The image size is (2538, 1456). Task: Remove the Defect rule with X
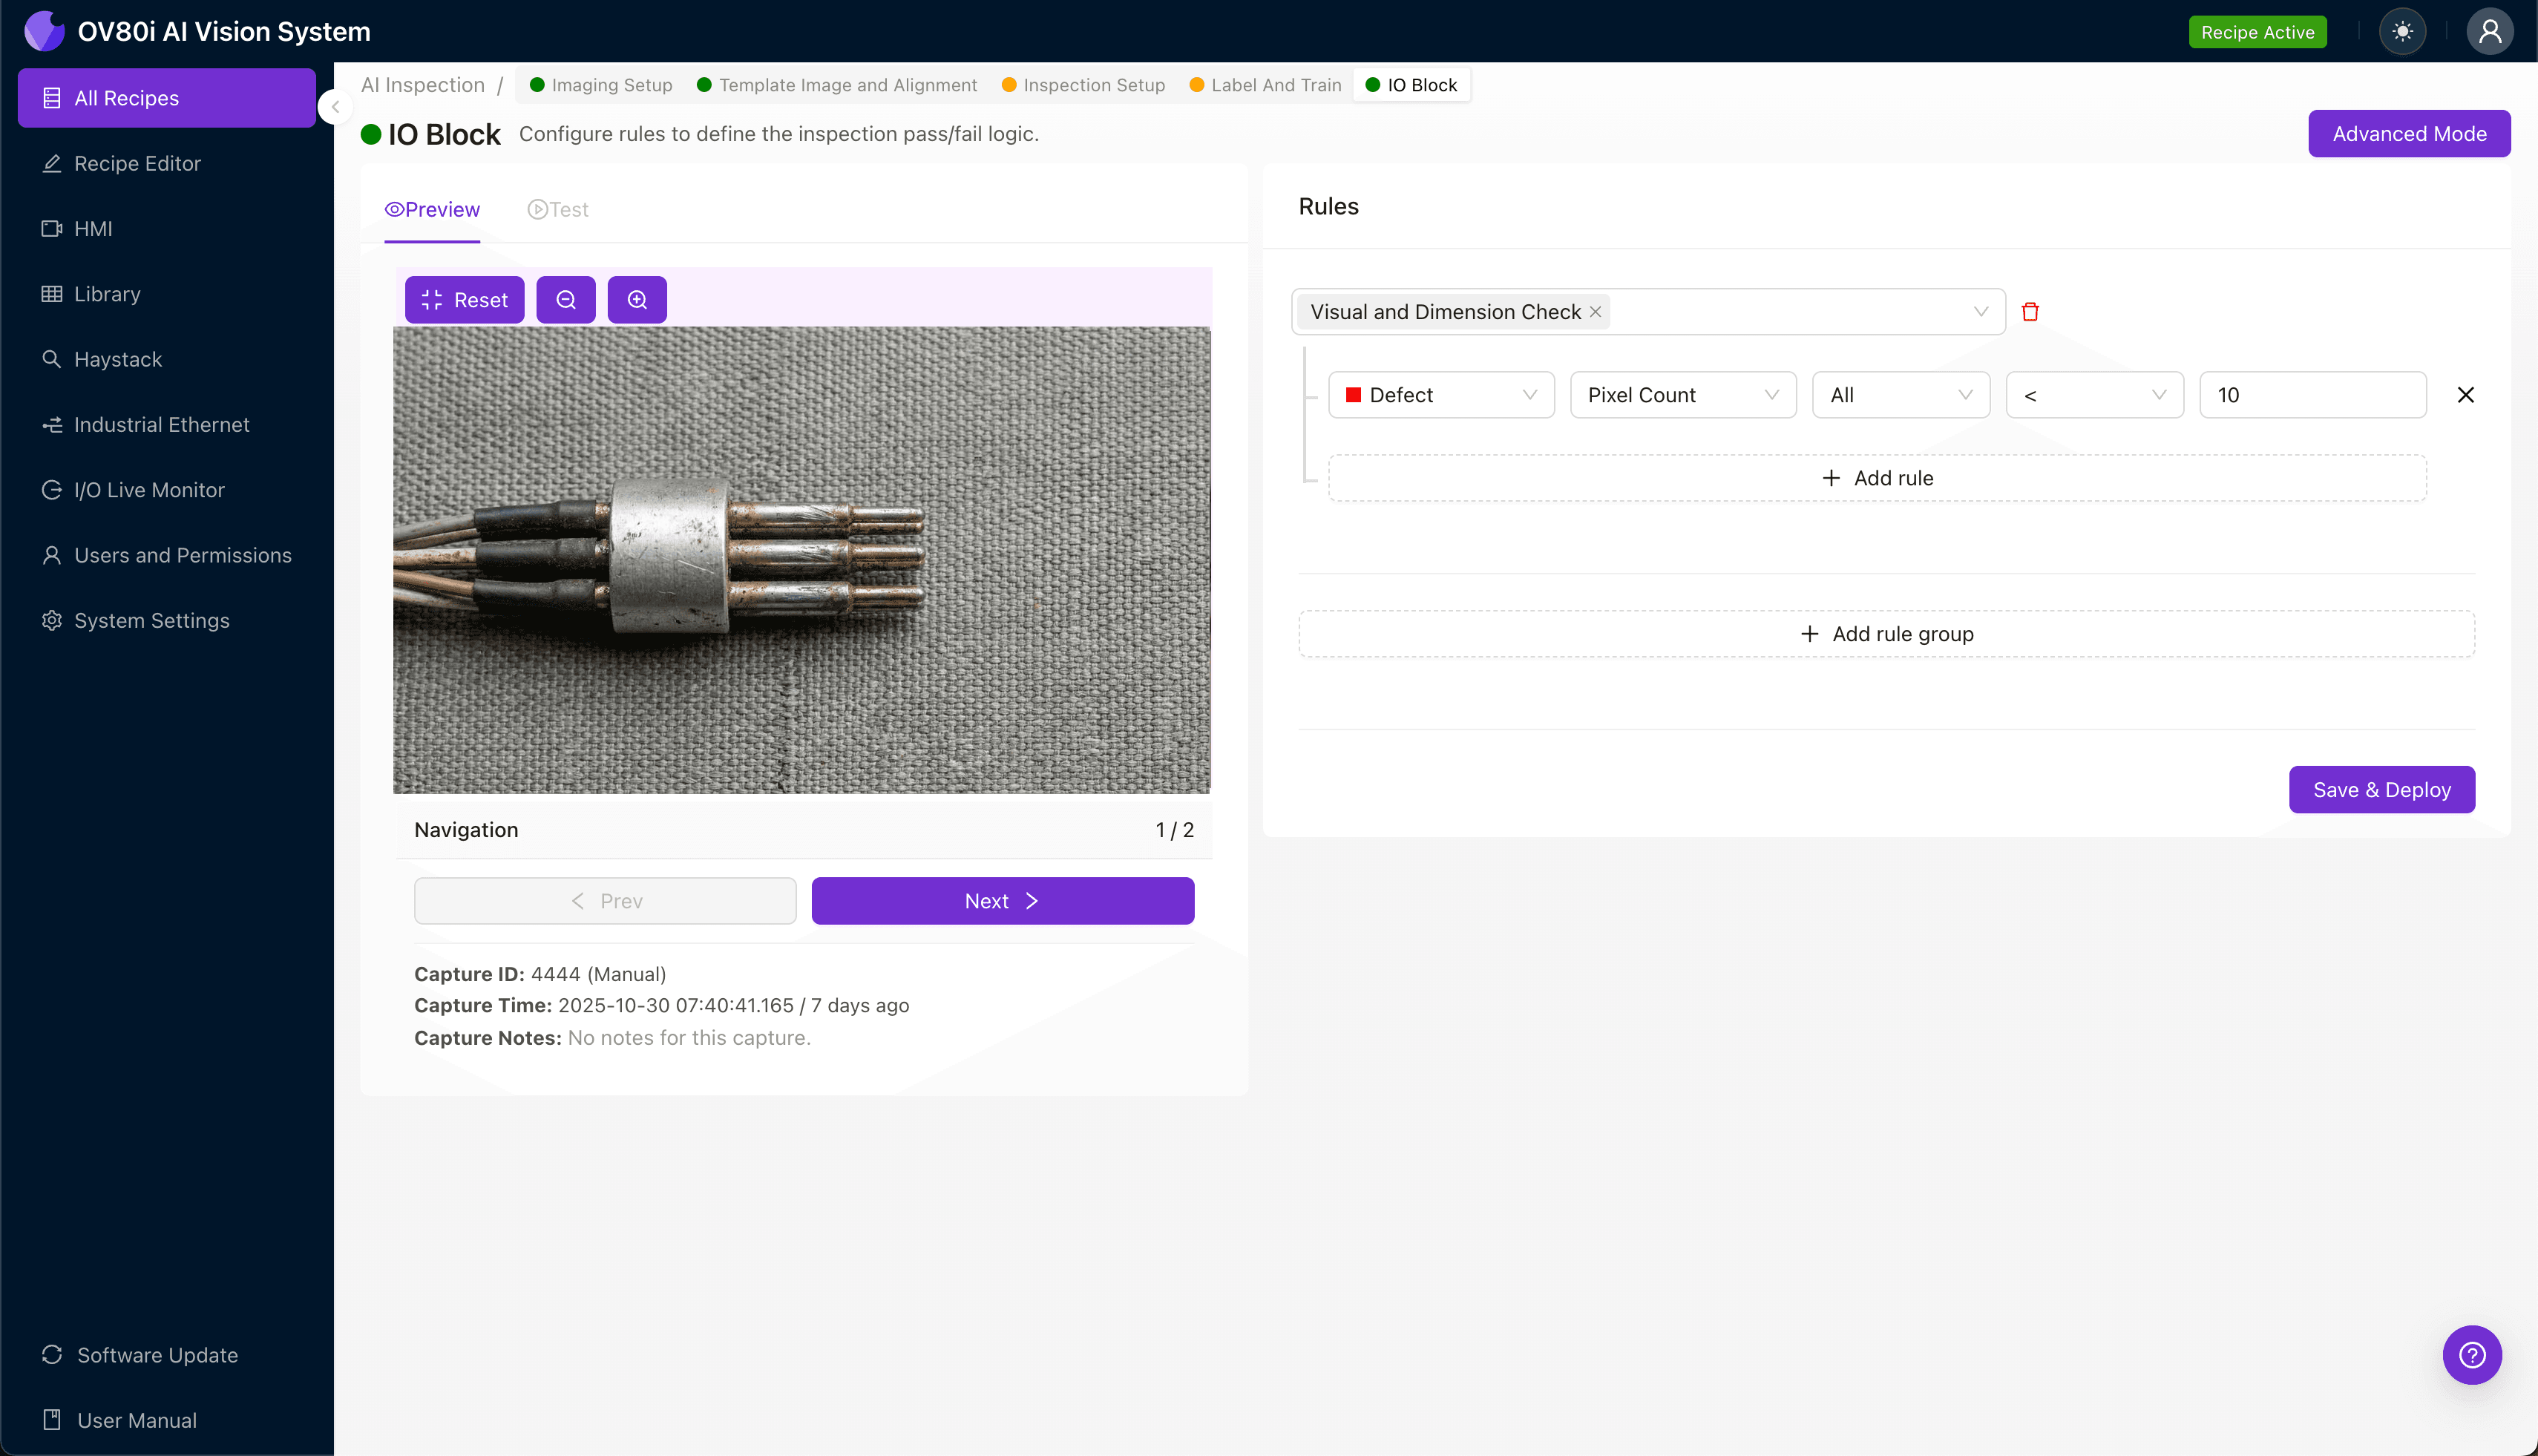[2465, 395]
